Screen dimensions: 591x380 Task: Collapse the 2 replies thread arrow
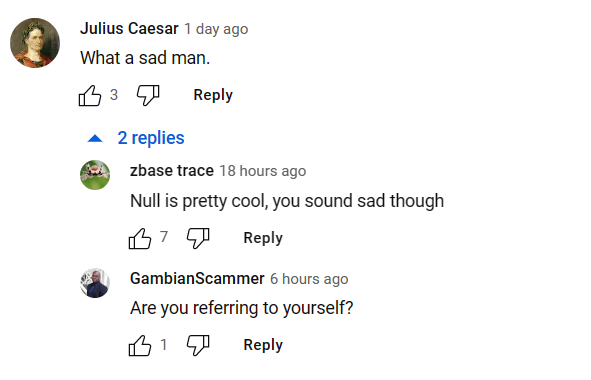click(95, 138)
